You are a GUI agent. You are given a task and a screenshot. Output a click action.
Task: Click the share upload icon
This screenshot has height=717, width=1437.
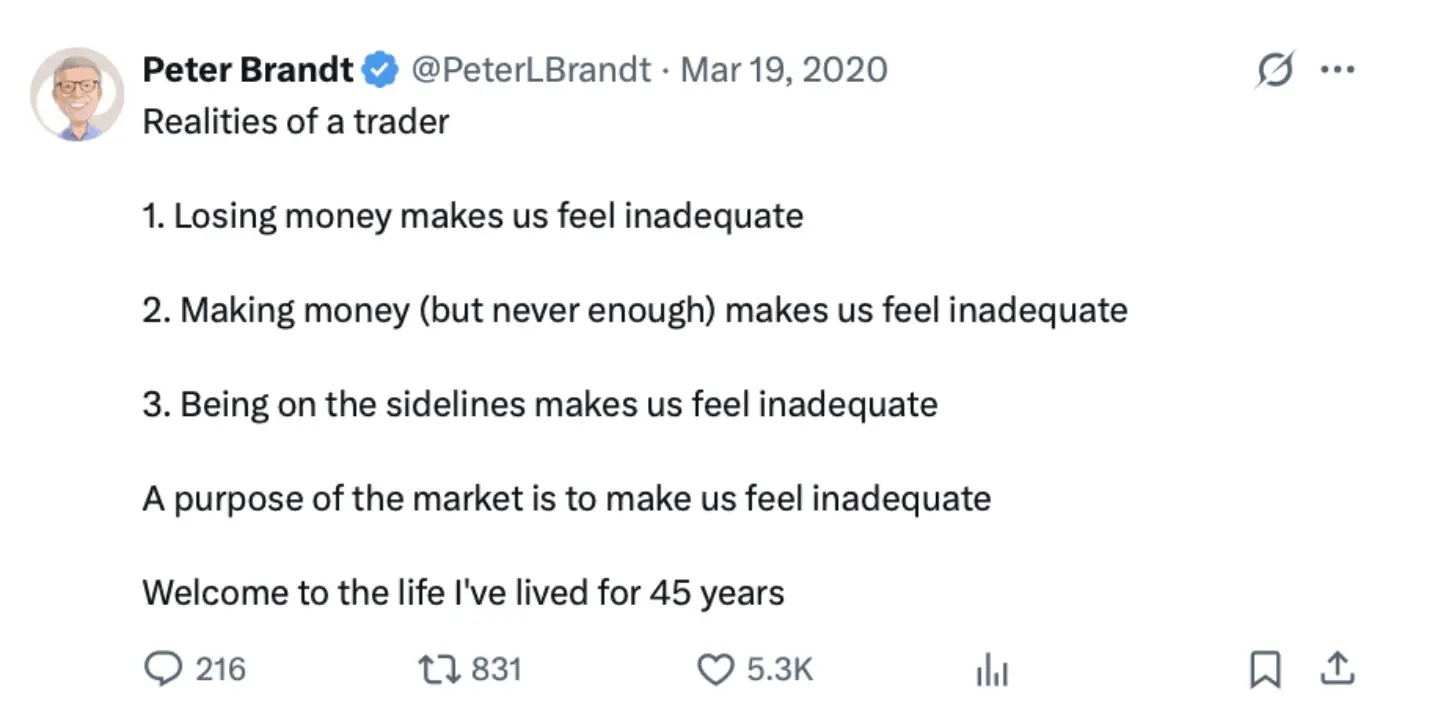1338,669
